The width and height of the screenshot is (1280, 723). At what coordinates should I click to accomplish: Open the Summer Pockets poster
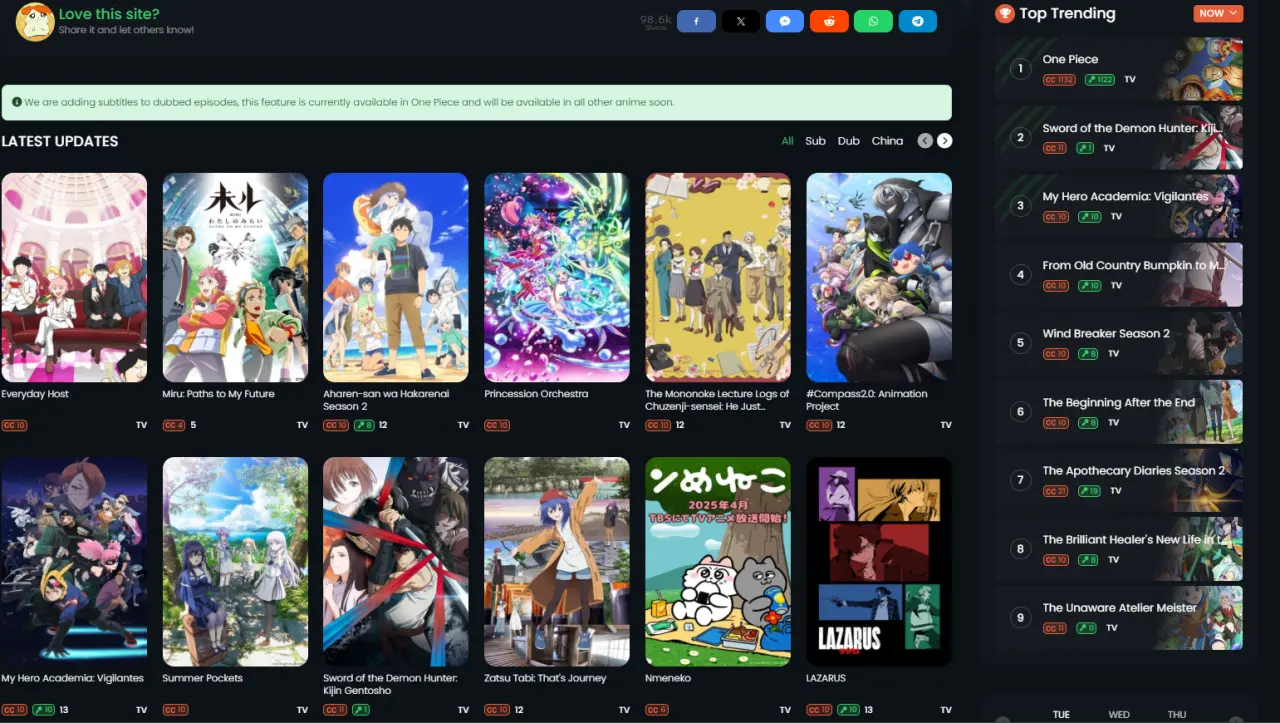click(x=235, y=562)
